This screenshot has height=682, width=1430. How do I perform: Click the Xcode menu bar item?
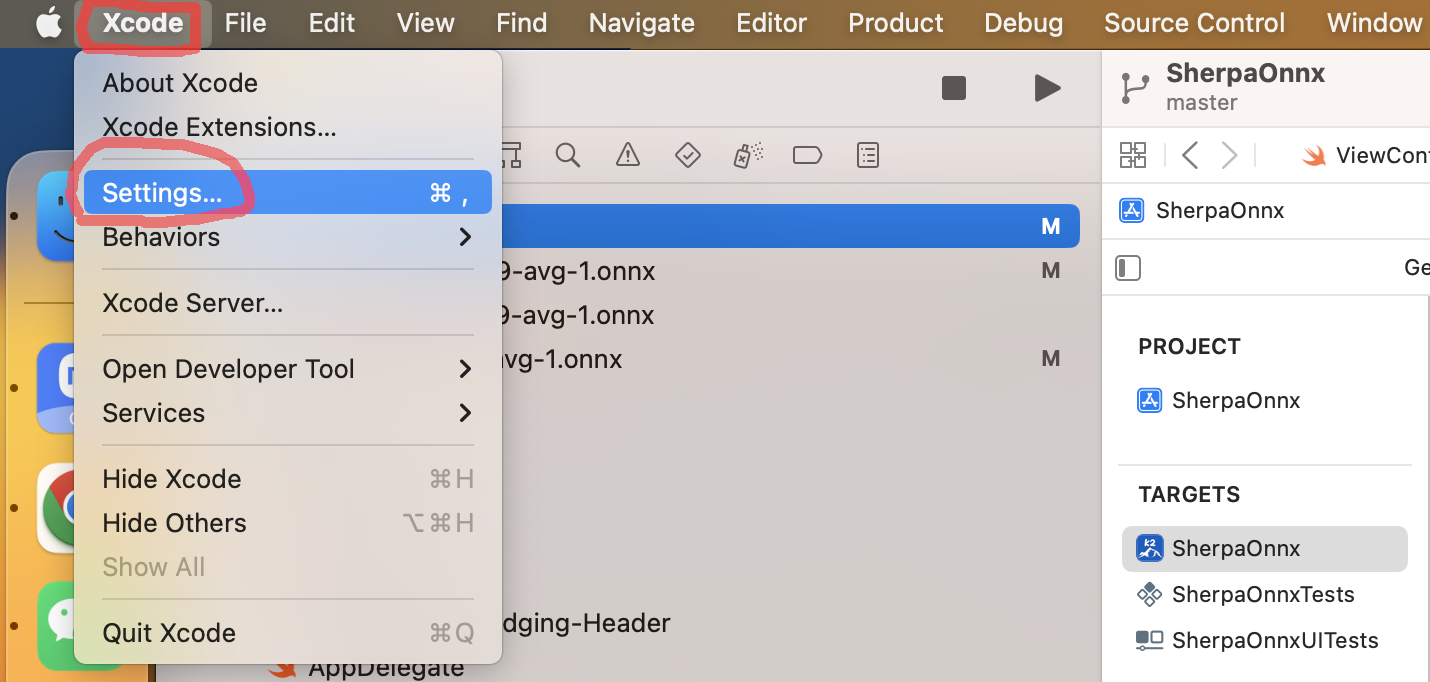(x=143, y=23)
